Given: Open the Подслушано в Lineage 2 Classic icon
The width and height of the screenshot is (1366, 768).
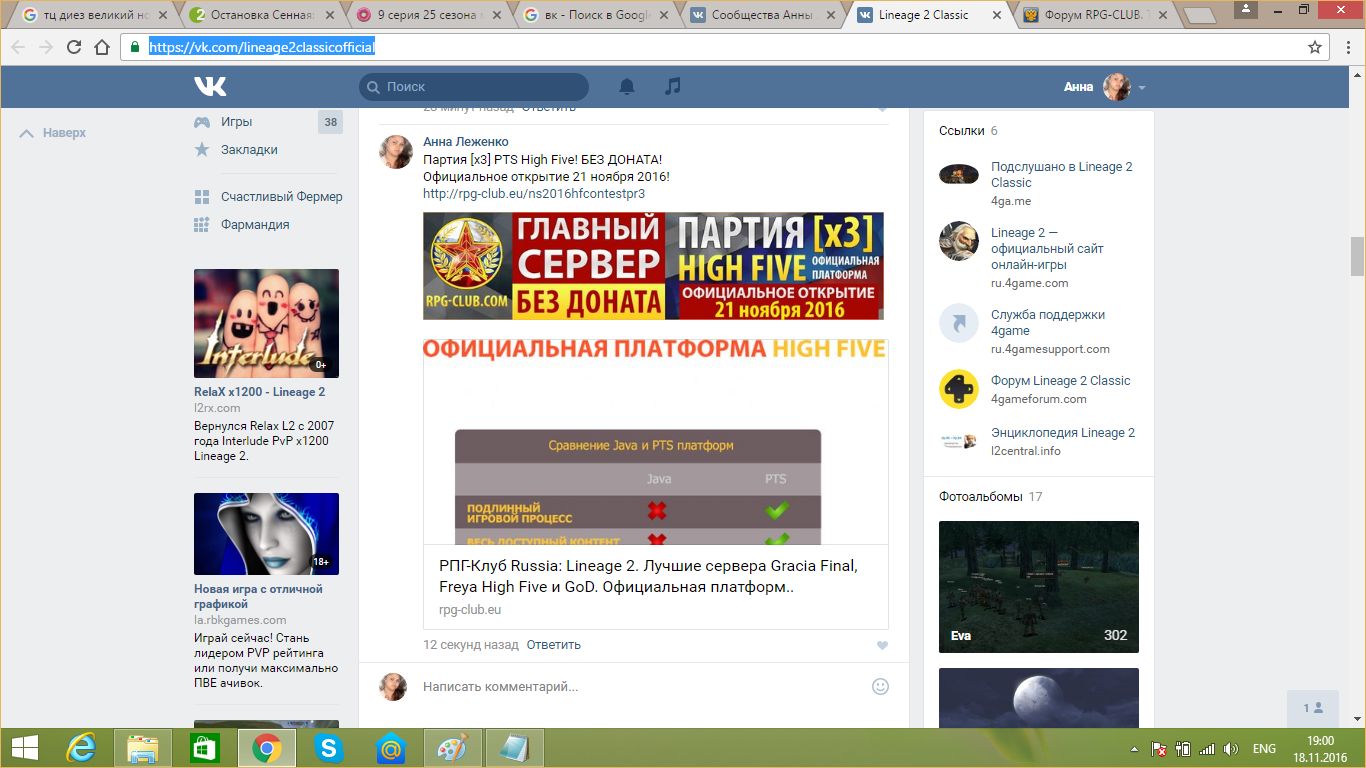Looking at the screenshot, I should tap(959, 174).
